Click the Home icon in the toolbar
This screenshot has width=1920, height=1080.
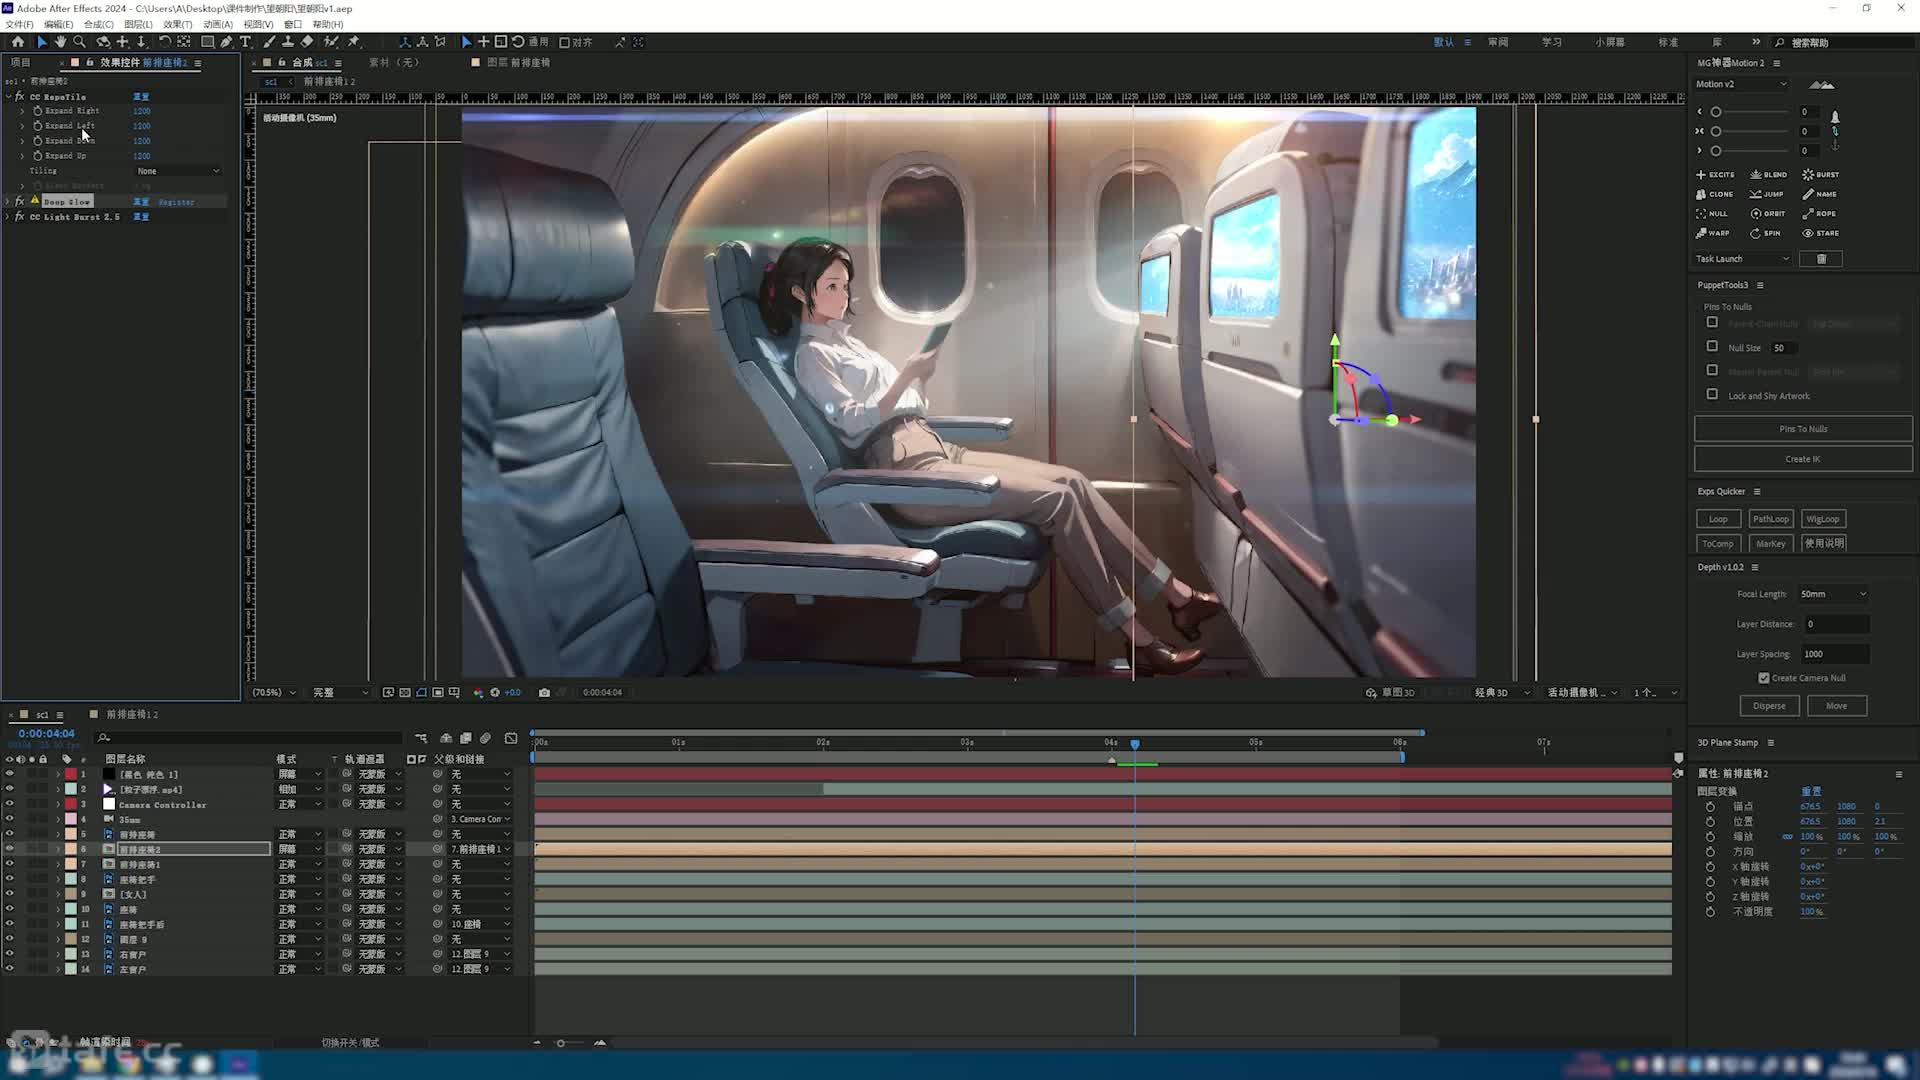click(18, 42)
